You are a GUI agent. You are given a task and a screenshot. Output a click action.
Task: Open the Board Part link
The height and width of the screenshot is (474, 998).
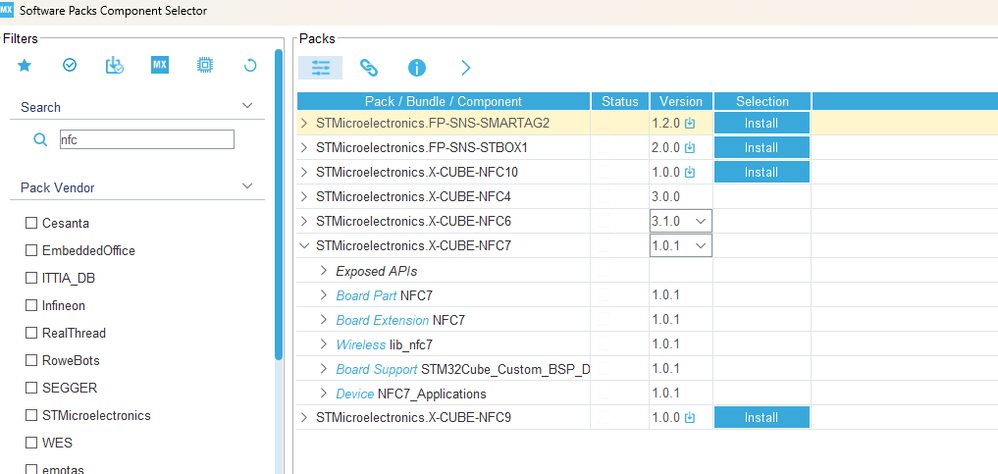367,295
